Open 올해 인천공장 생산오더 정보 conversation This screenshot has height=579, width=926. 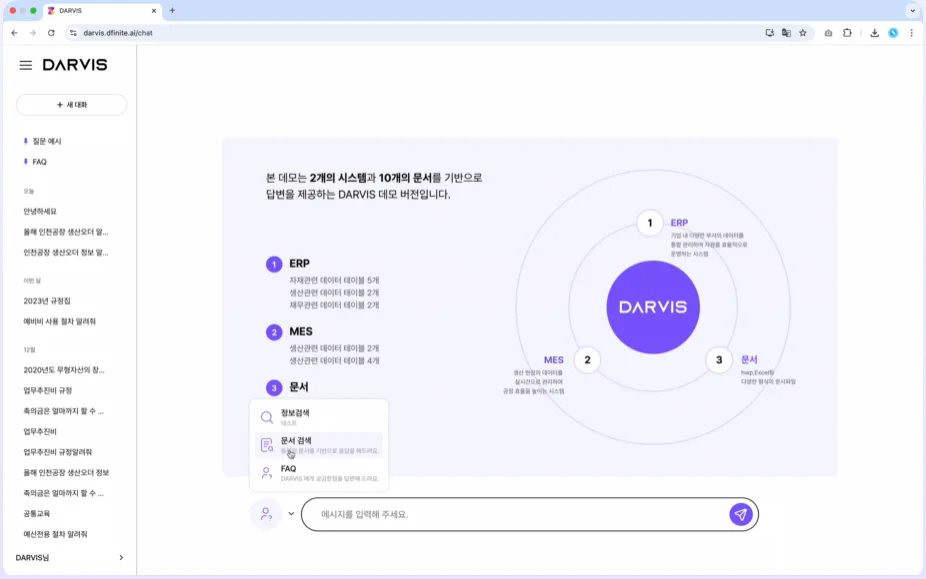pyautogui.click(x=66, y=473)
